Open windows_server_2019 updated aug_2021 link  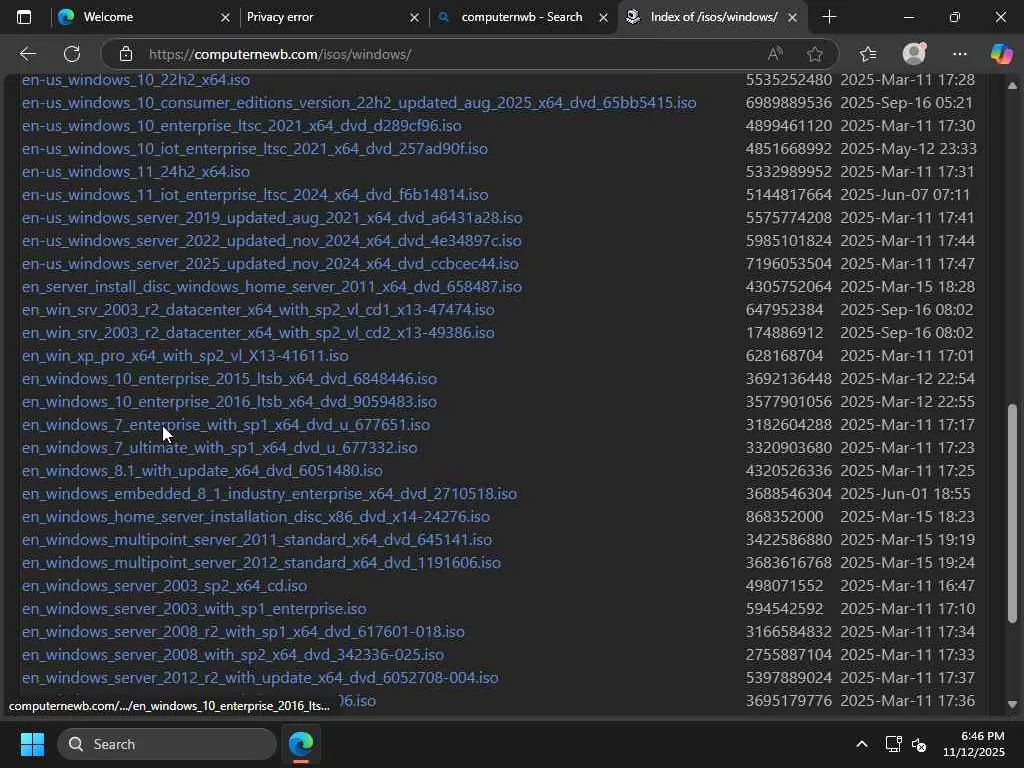pyautogui.click(x=272, y=217)
